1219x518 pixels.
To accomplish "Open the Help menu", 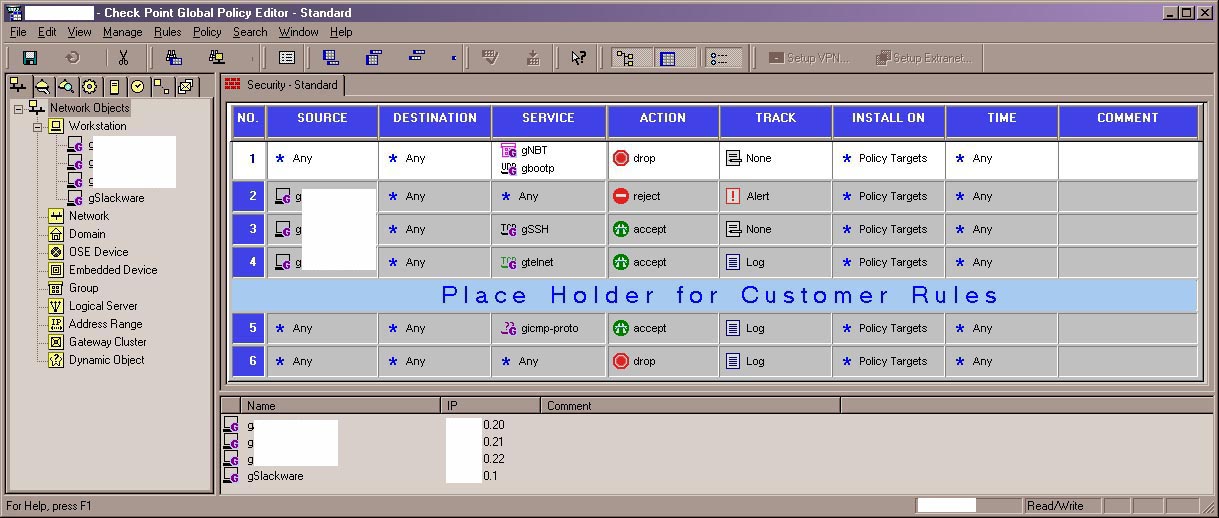I will click(x=341, y=32).
